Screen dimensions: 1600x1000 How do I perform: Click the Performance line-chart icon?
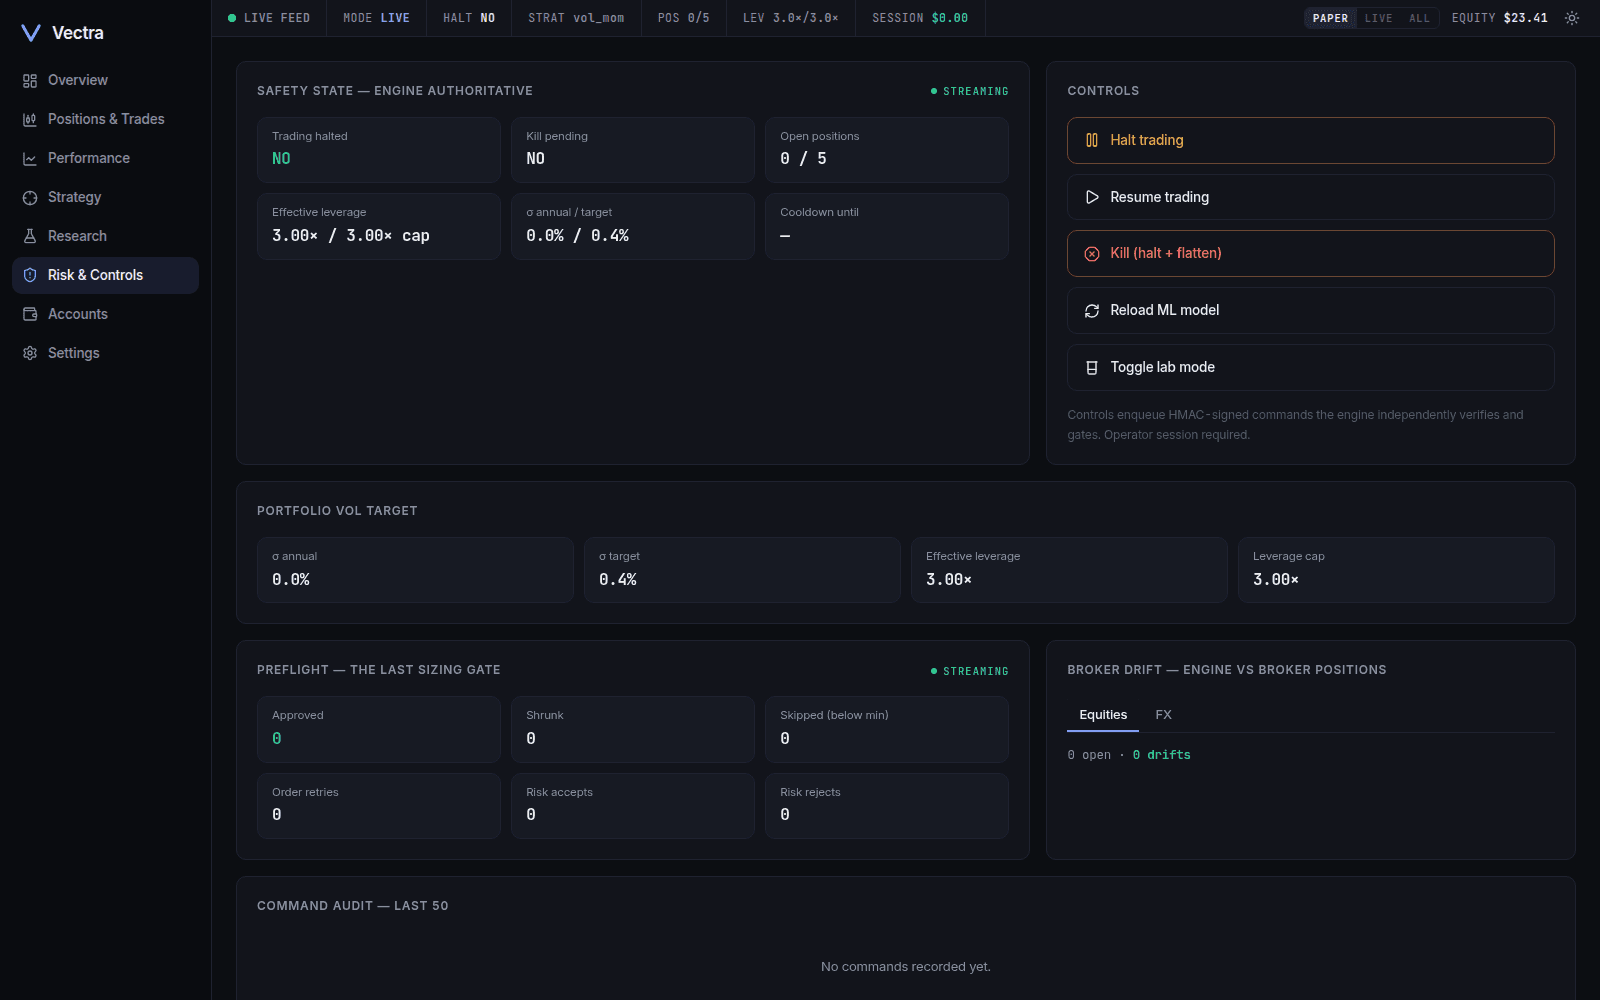click(30, 158)
